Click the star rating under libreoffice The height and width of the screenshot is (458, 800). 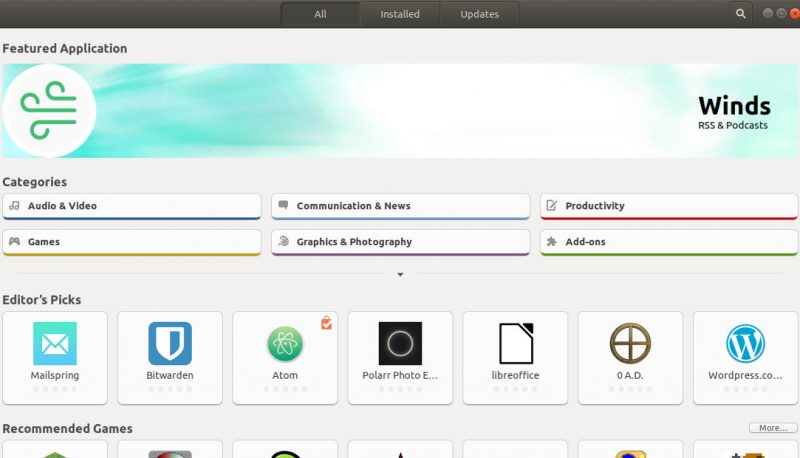coord(516,389)
